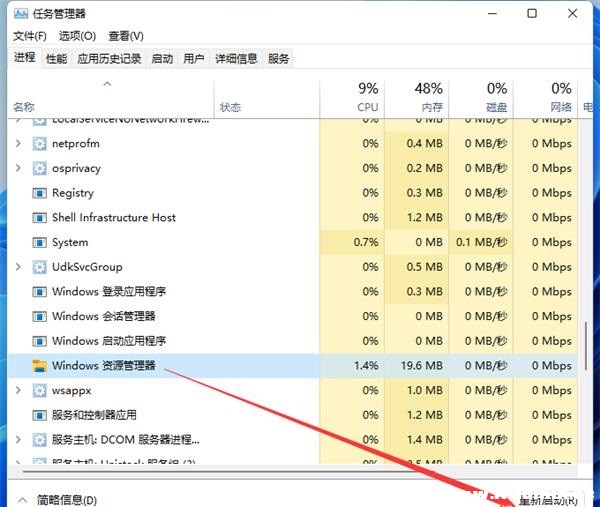
Task: Switch to the 用户 tab
Action: (194, 59)
